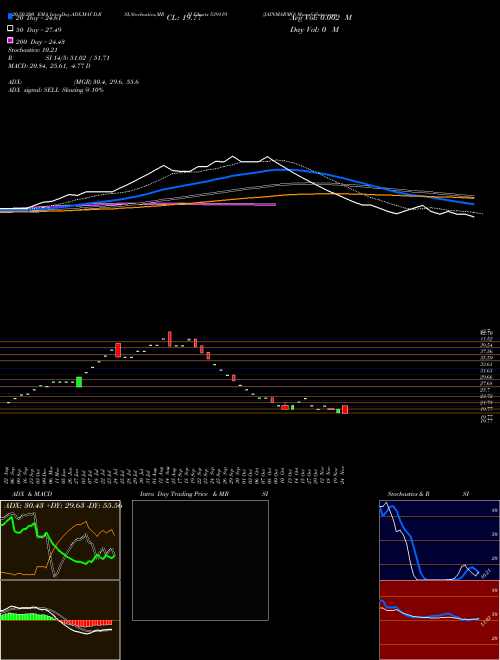Viewport: 500px width, 660px height.
Task: Click the tall red candlestick at the price peak
Action: pos(170,339)
